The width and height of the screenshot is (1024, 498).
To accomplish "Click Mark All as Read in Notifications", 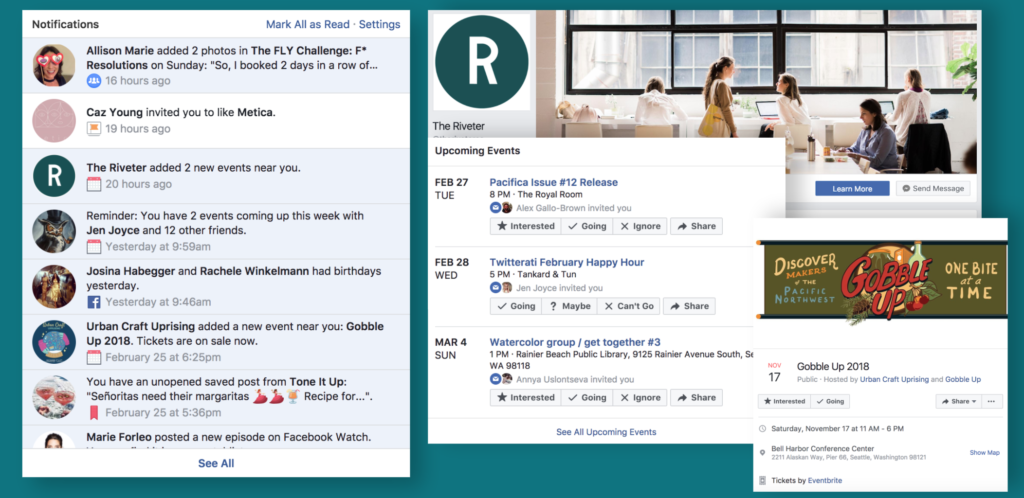I will coord(308,24).
